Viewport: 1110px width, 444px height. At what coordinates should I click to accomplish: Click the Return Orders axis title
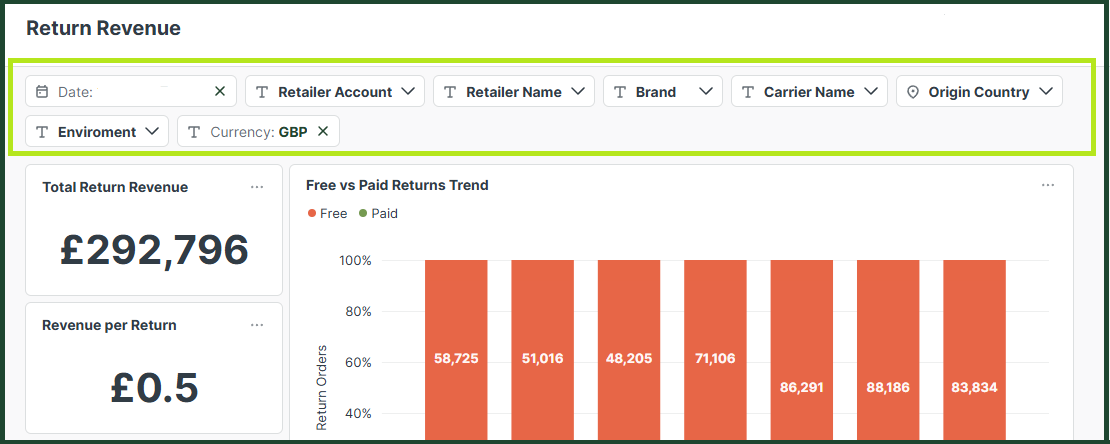click(322, 387)
